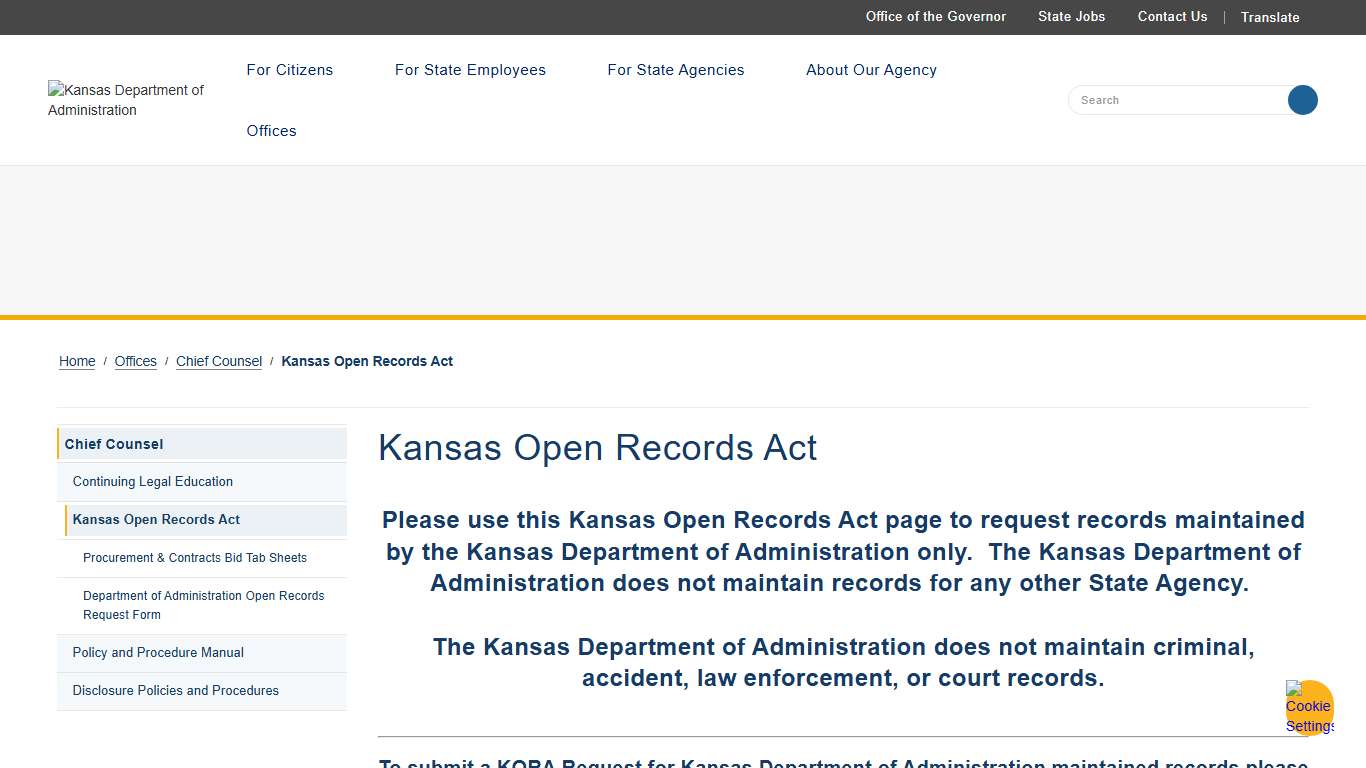Click the Kansas Department of Administration logo
Image resolution: width=1366 pixels, height=768 pixels.
127,100
